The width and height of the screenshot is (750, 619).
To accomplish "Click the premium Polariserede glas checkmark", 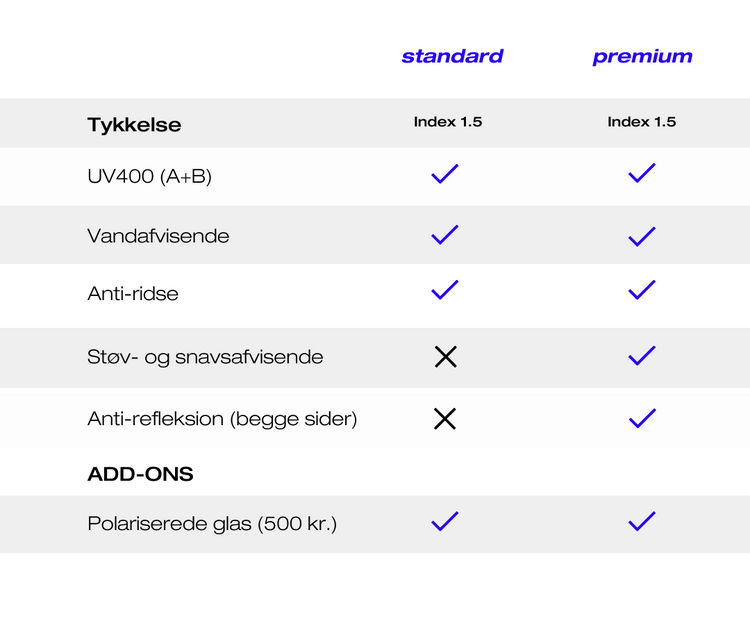I will tap(642, 521).
